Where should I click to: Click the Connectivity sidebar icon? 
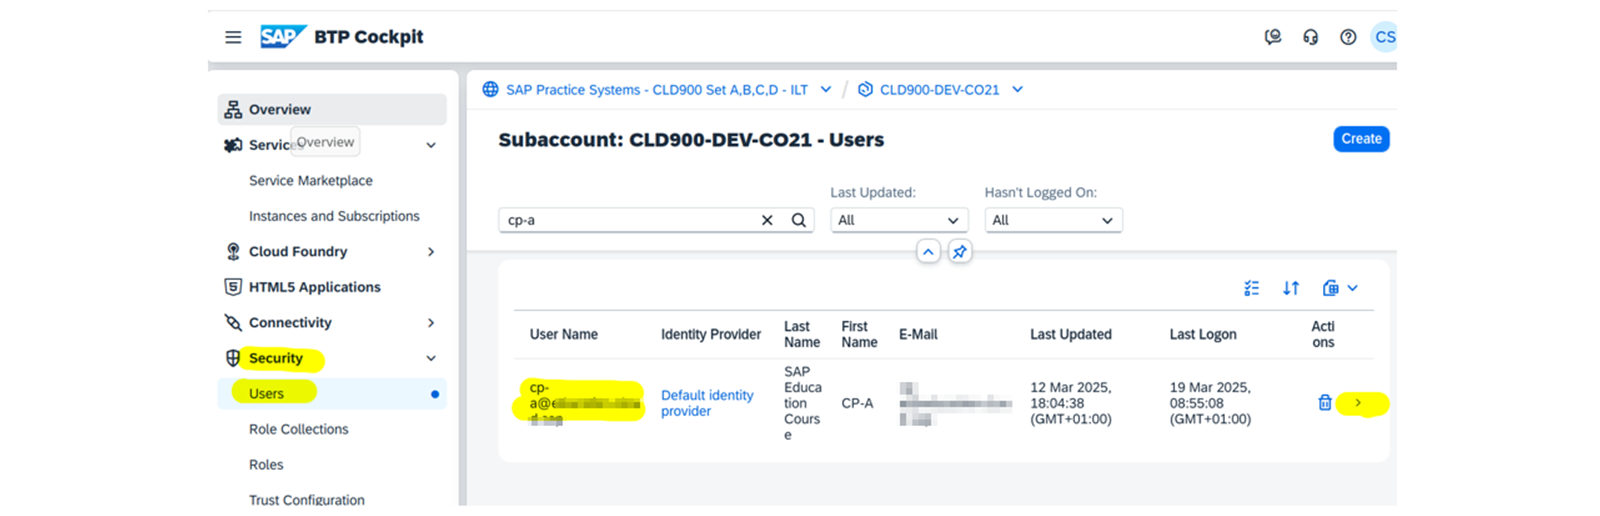pyautogui.click(x=233, y=322)
